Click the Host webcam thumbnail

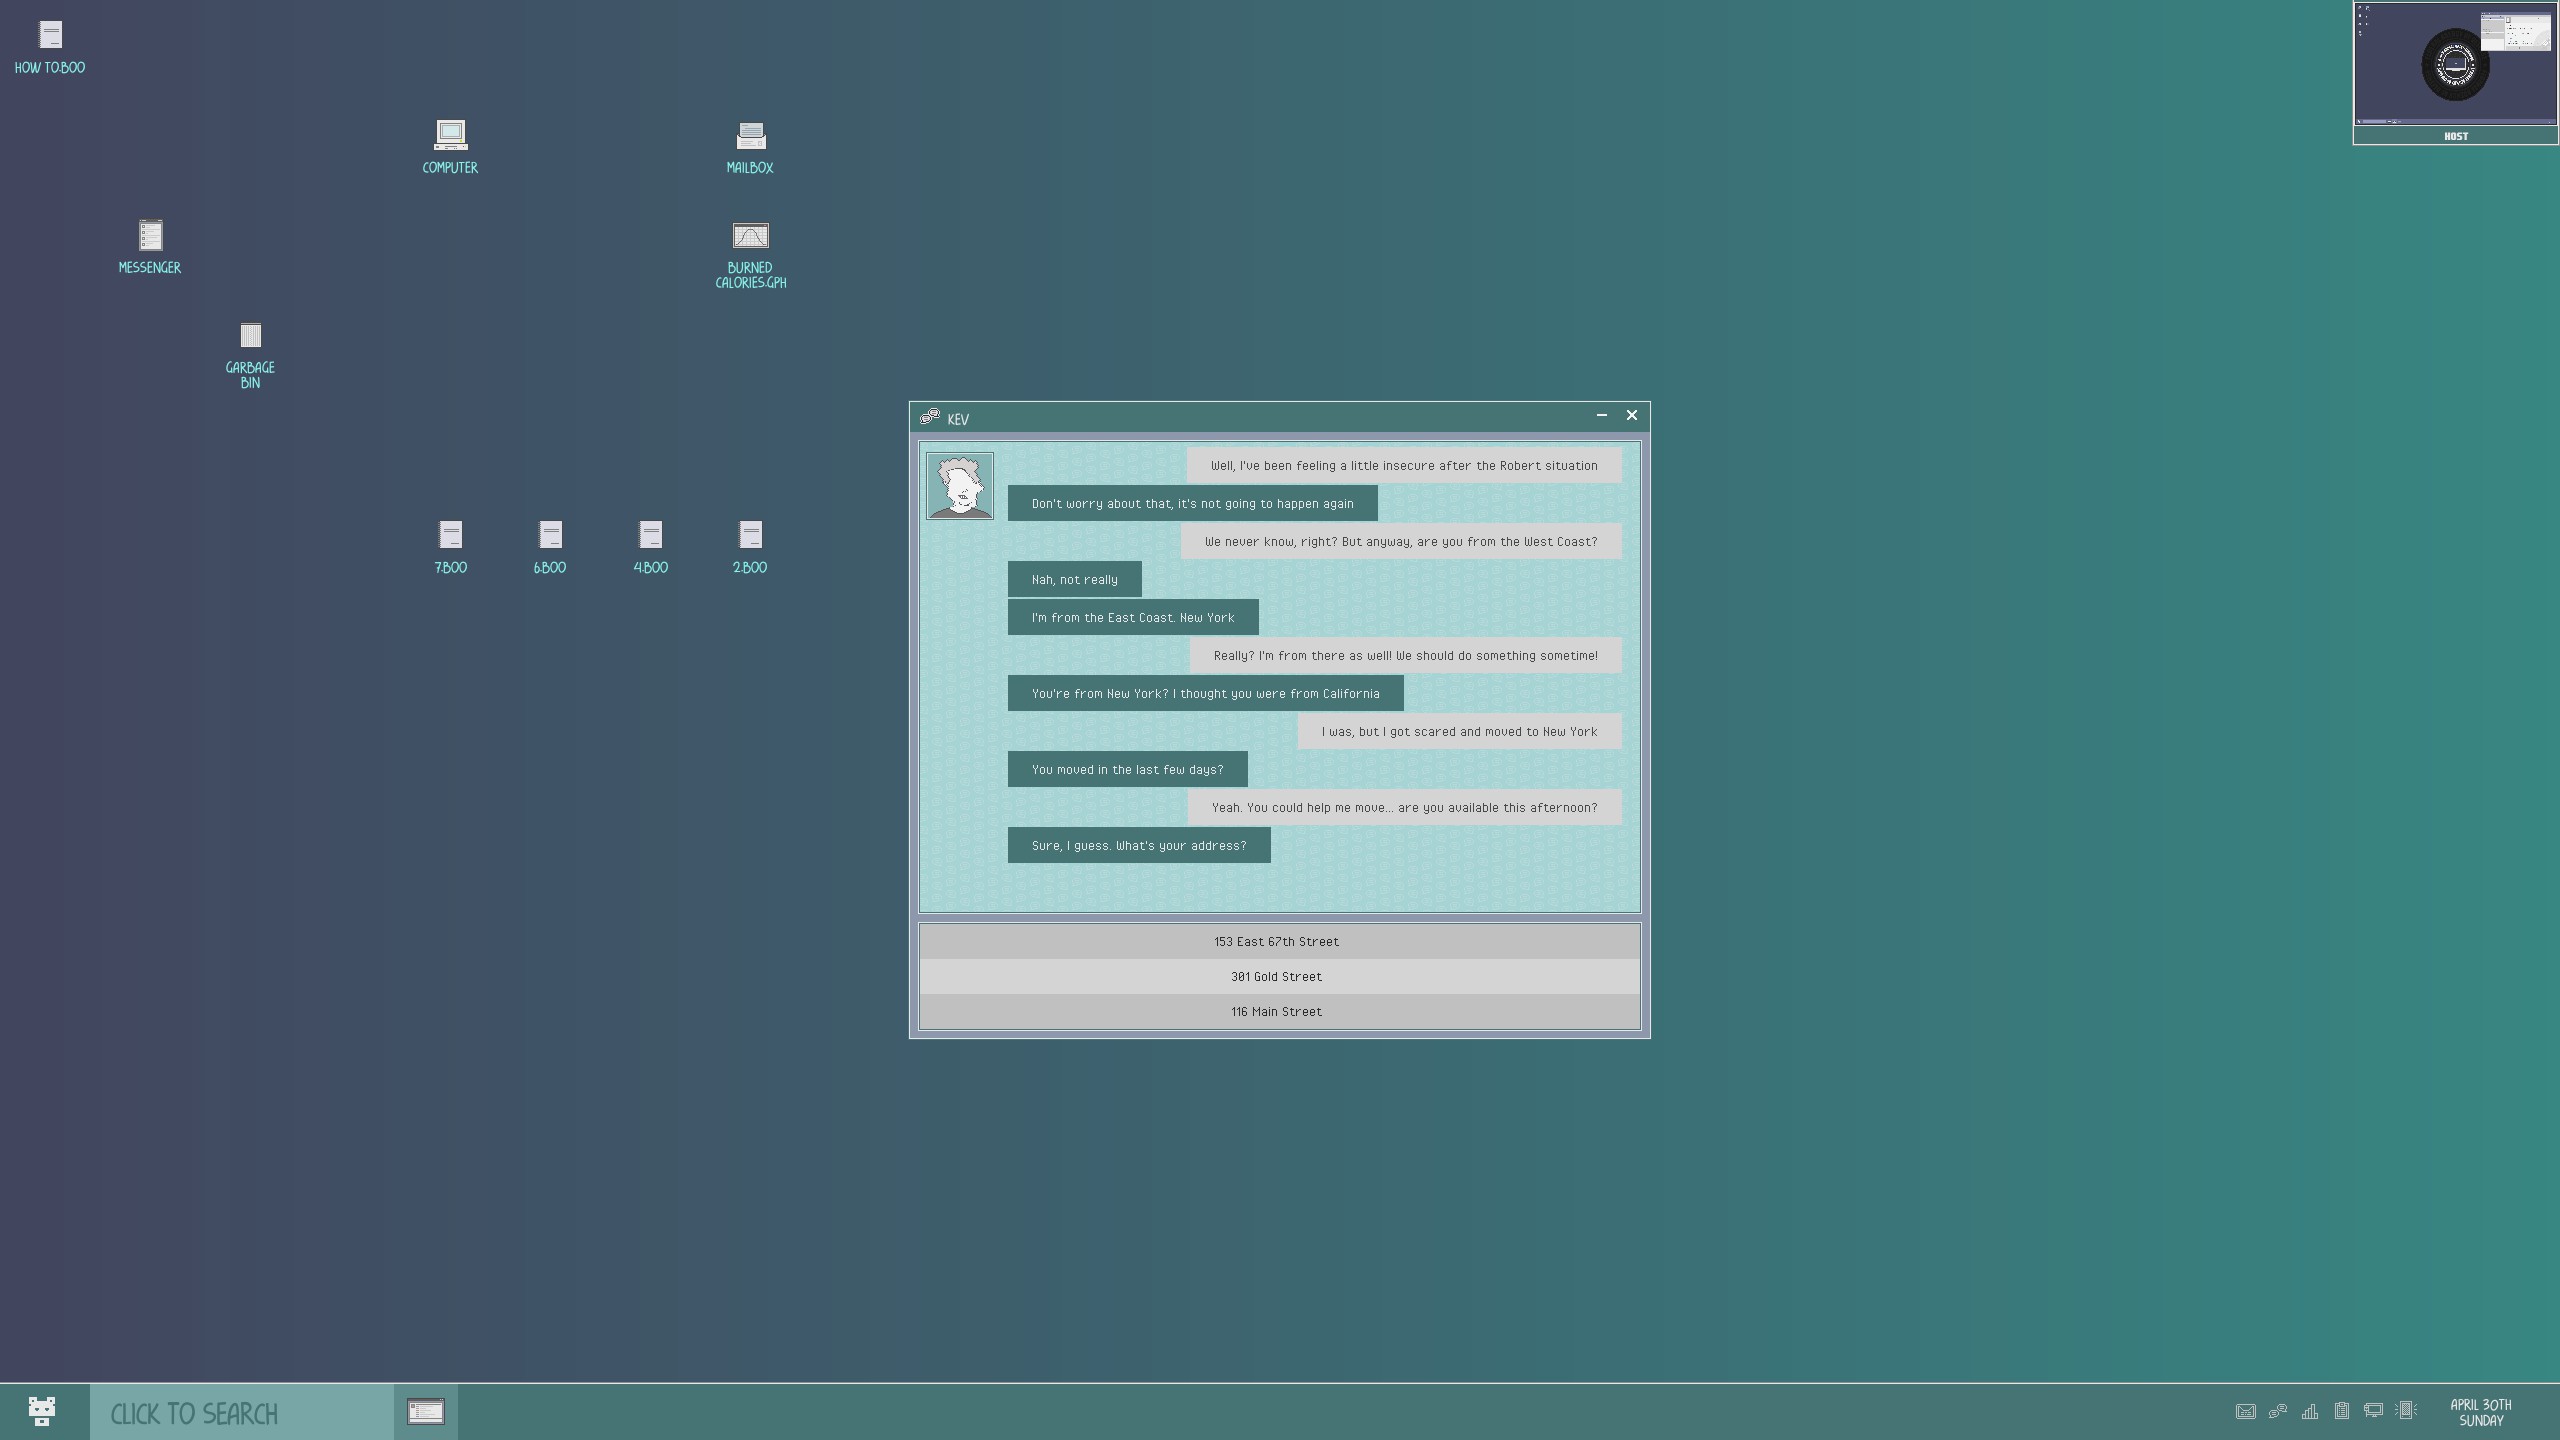2454,66
